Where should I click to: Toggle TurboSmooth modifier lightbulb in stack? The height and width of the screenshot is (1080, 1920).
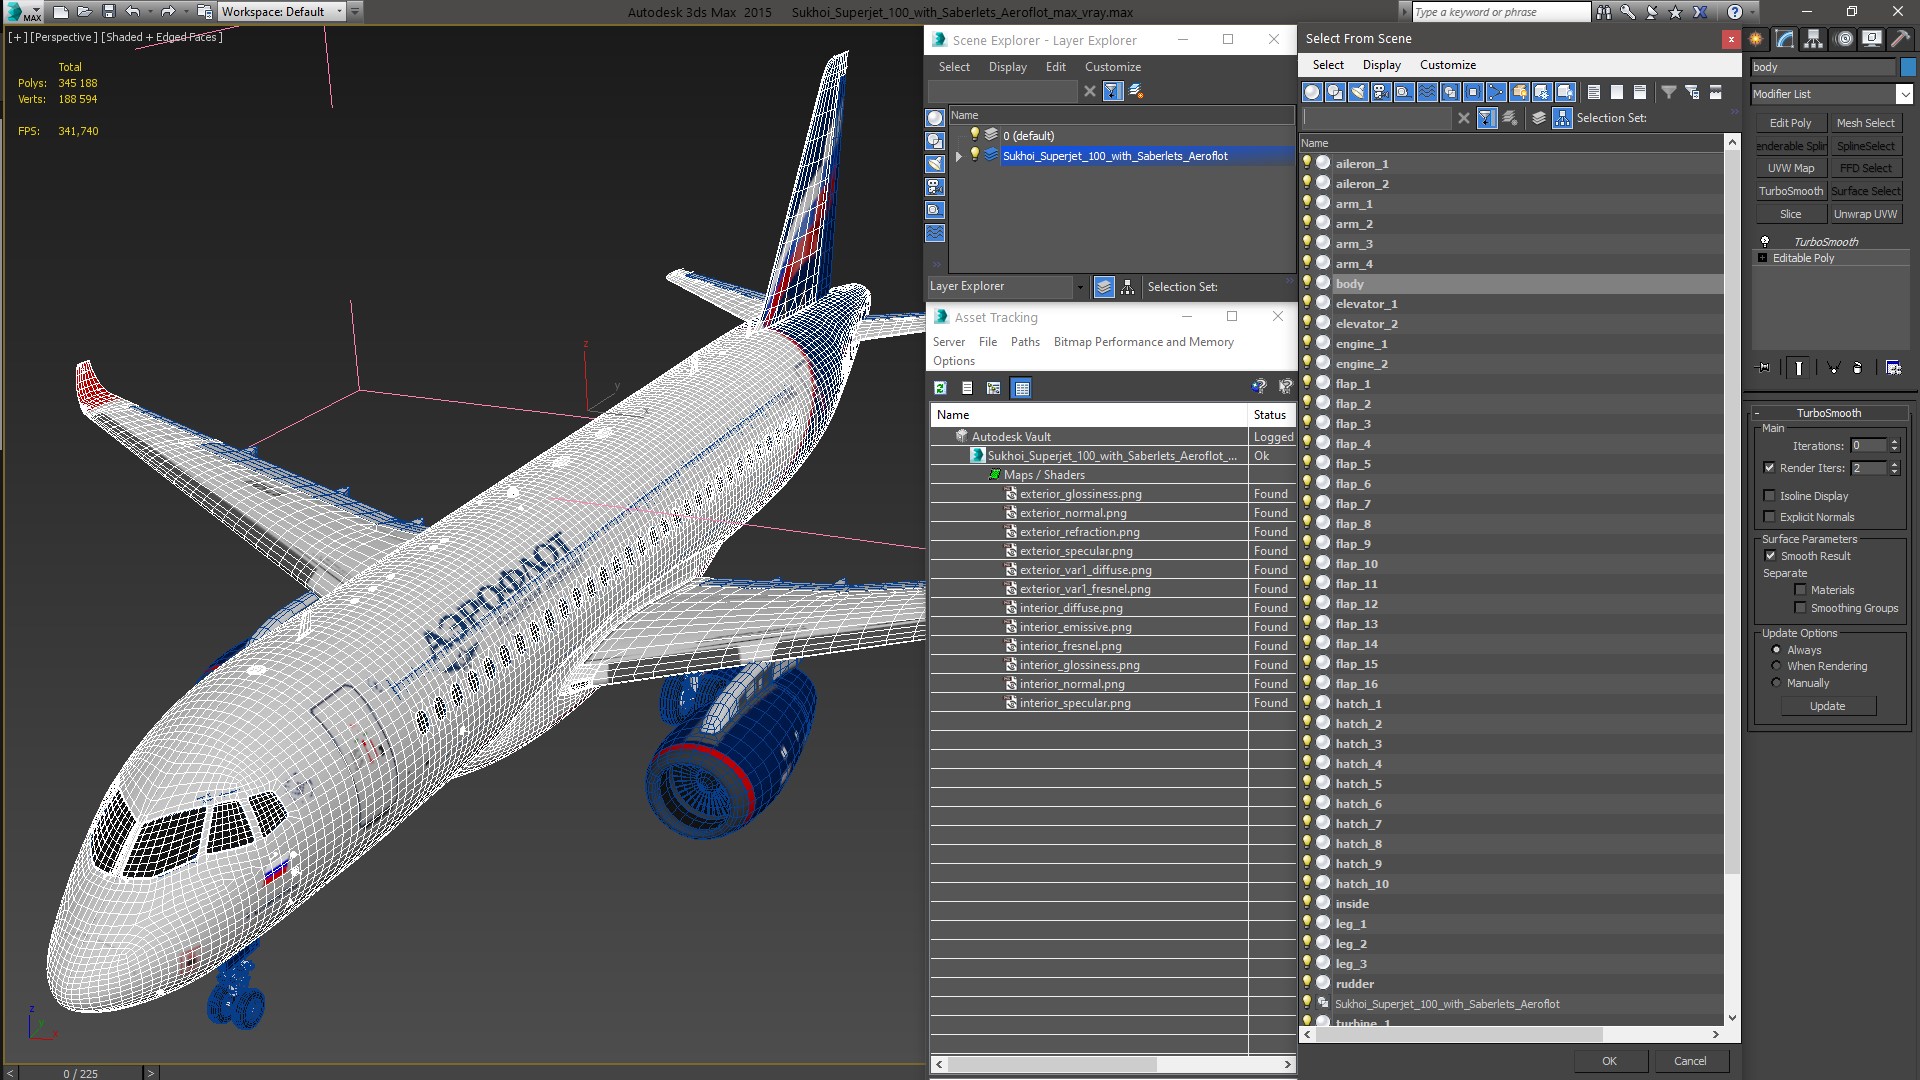(x=1765, y=242)
